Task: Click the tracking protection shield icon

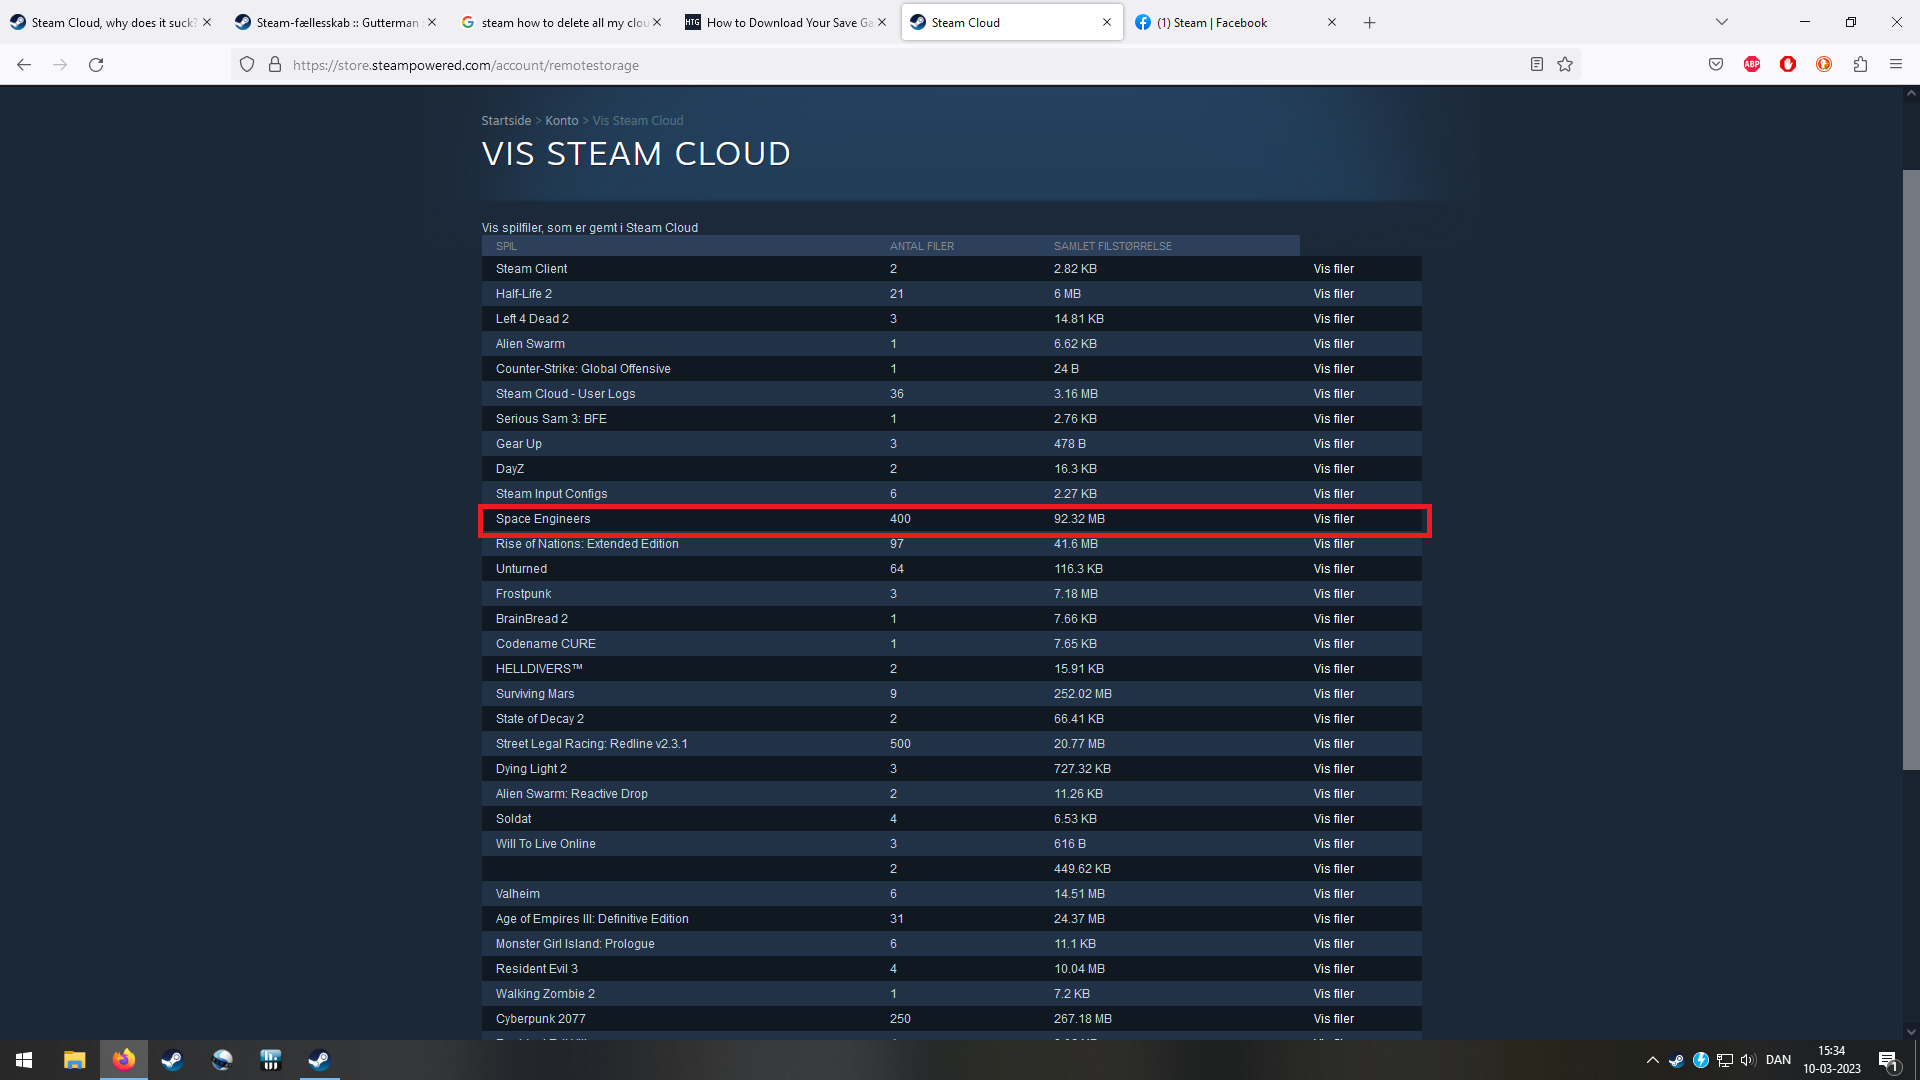Action: click(x=247, y=65)
